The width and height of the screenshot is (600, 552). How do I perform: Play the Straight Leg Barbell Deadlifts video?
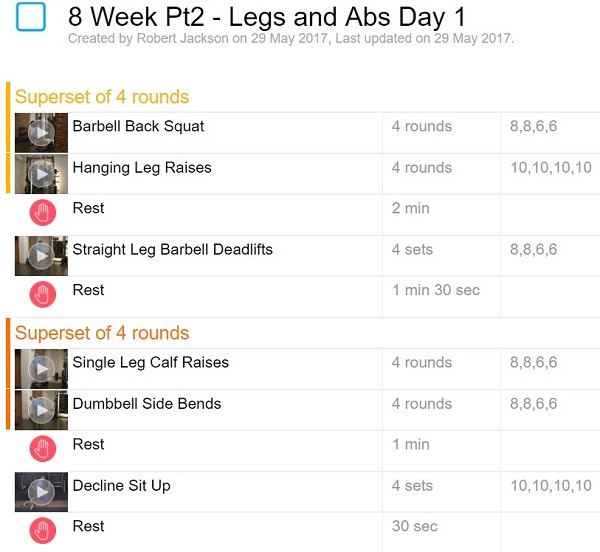point(41,256)
